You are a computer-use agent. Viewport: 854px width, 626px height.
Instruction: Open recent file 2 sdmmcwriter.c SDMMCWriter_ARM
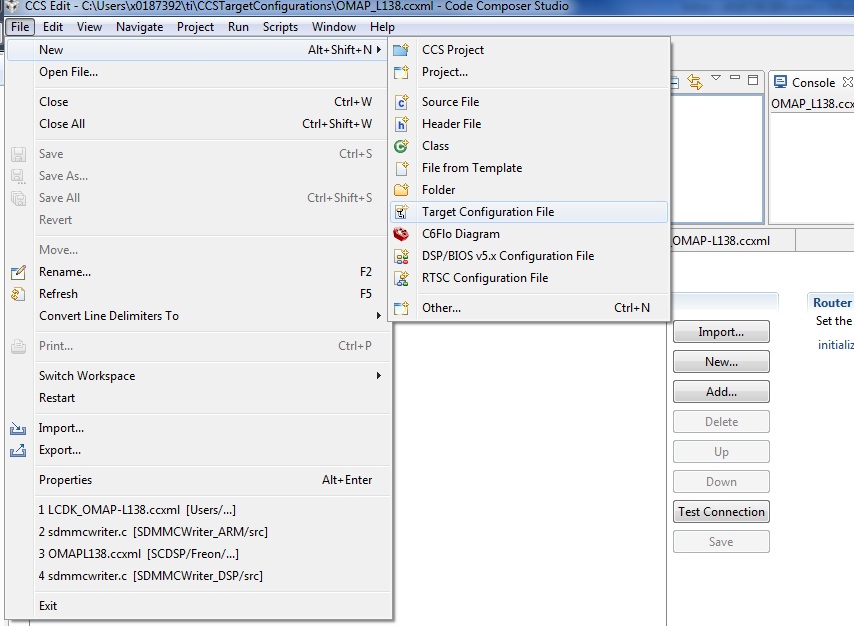(x=199, y=532)
